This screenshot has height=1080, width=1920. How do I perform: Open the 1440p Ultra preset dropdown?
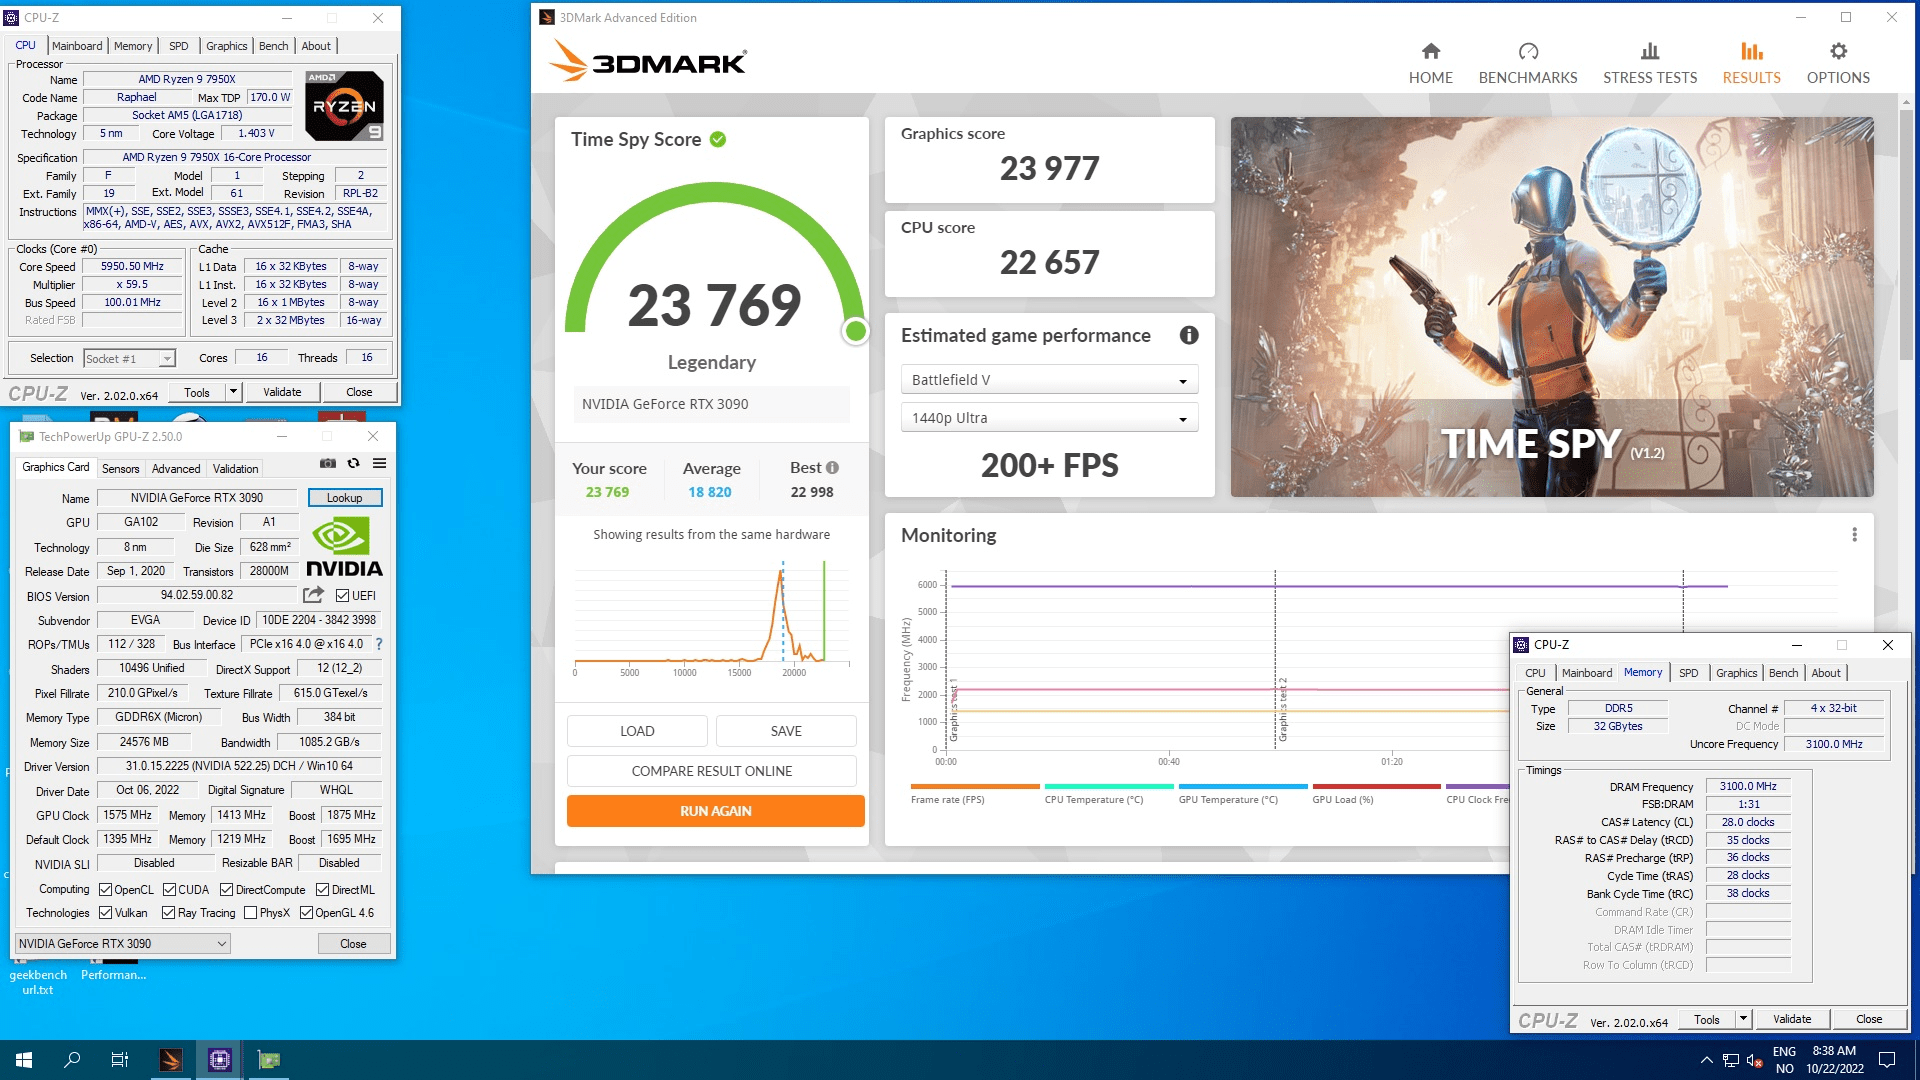pos(1049,418)
